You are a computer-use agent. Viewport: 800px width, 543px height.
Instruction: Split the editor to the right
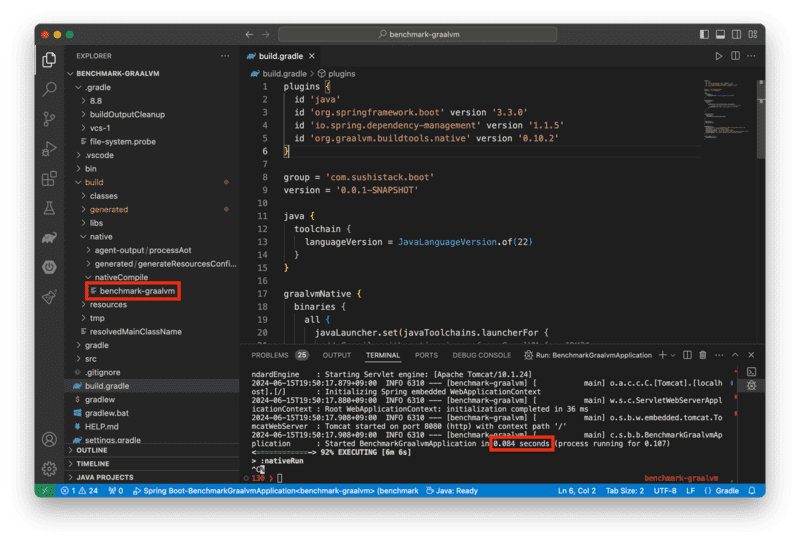click(x=735, y=56)
